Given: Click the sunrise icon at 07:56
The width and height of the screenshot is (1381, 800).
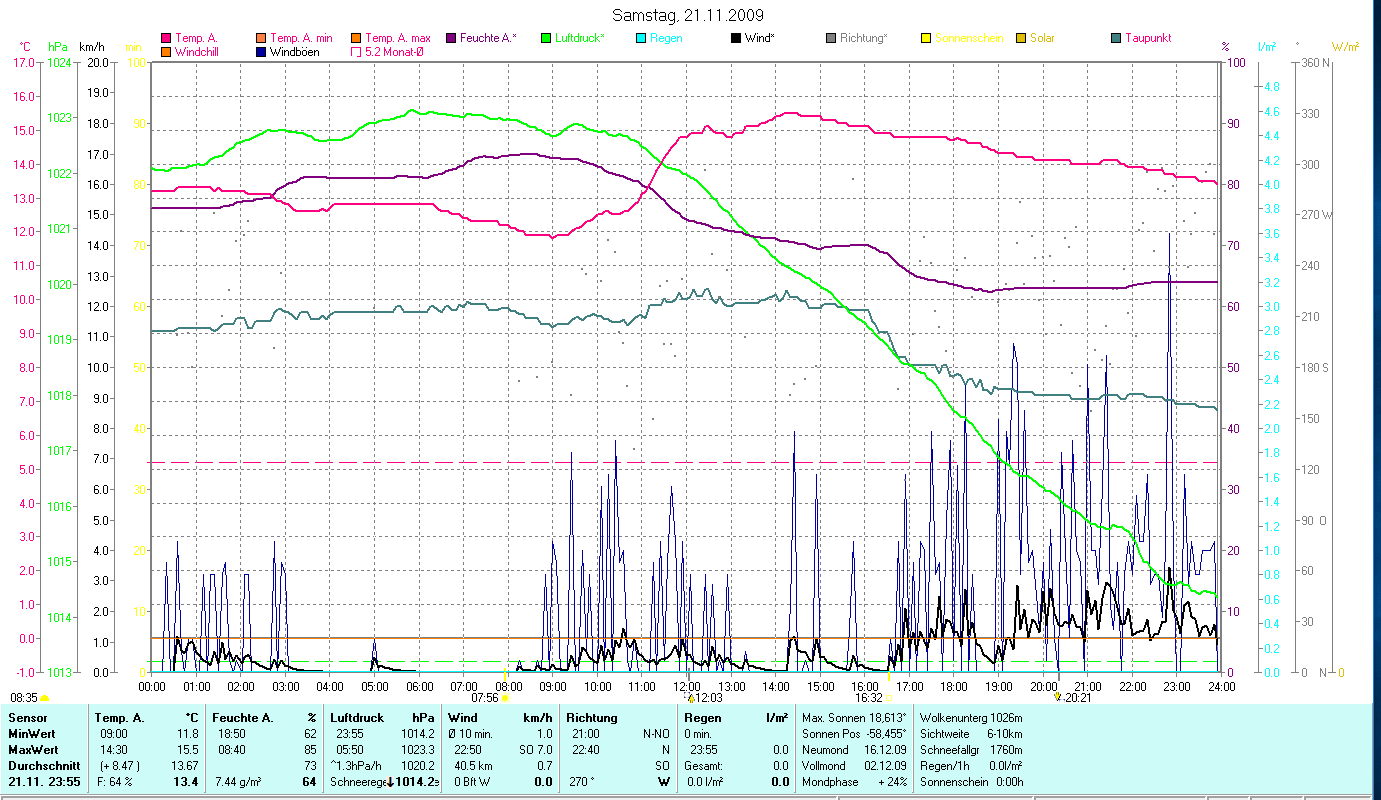Looking at the screenshot, I should 504,699.
